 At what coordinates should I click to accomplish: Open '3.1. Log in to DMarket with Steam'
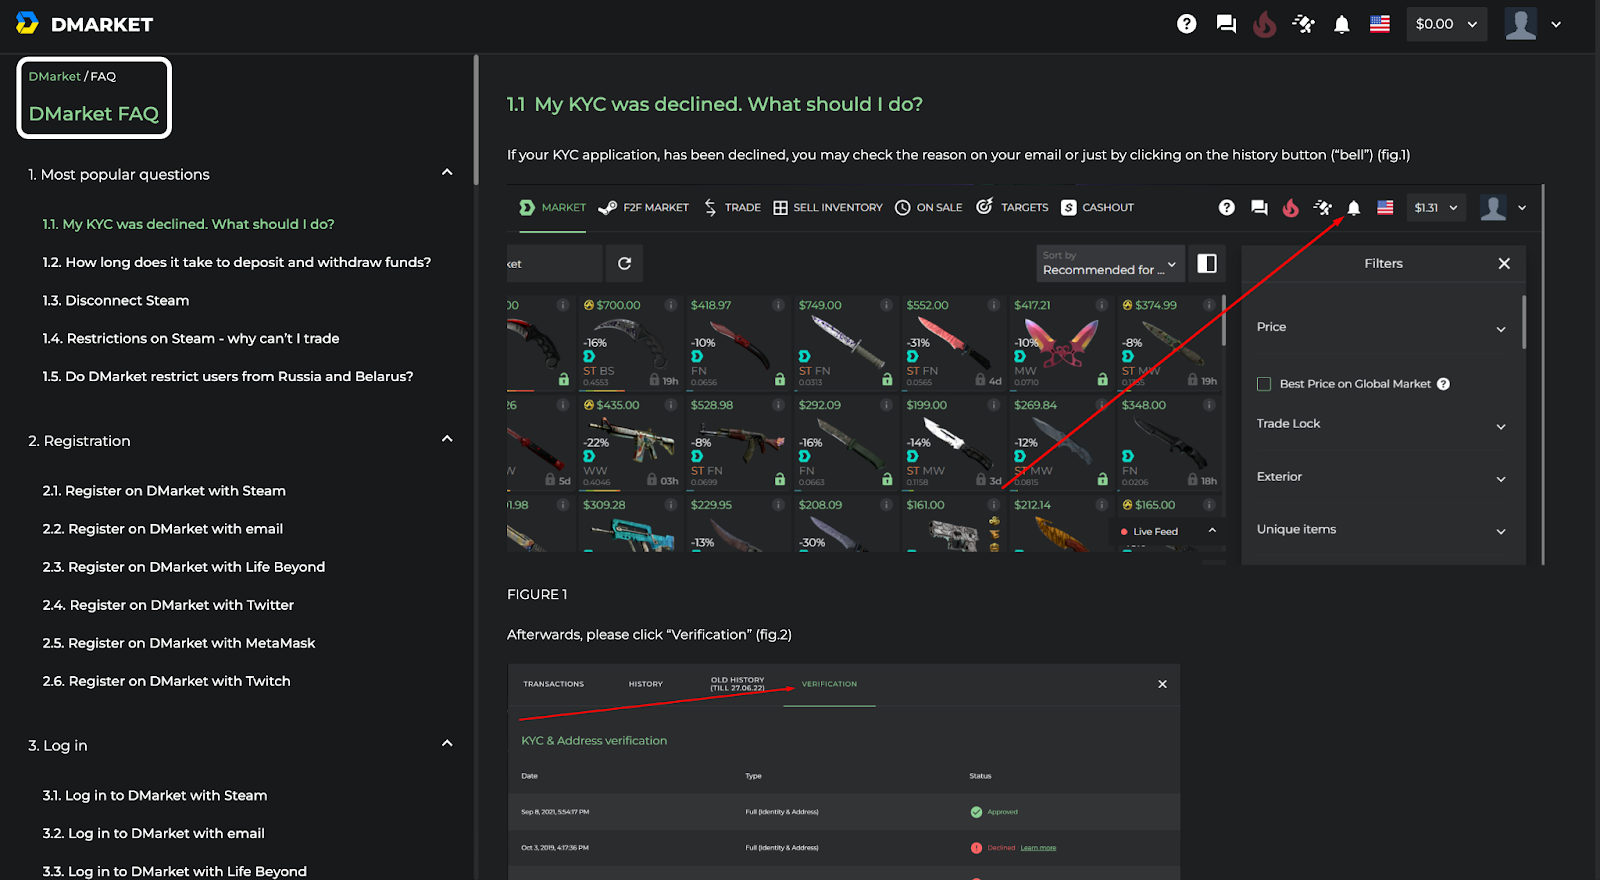click(155, 795)
